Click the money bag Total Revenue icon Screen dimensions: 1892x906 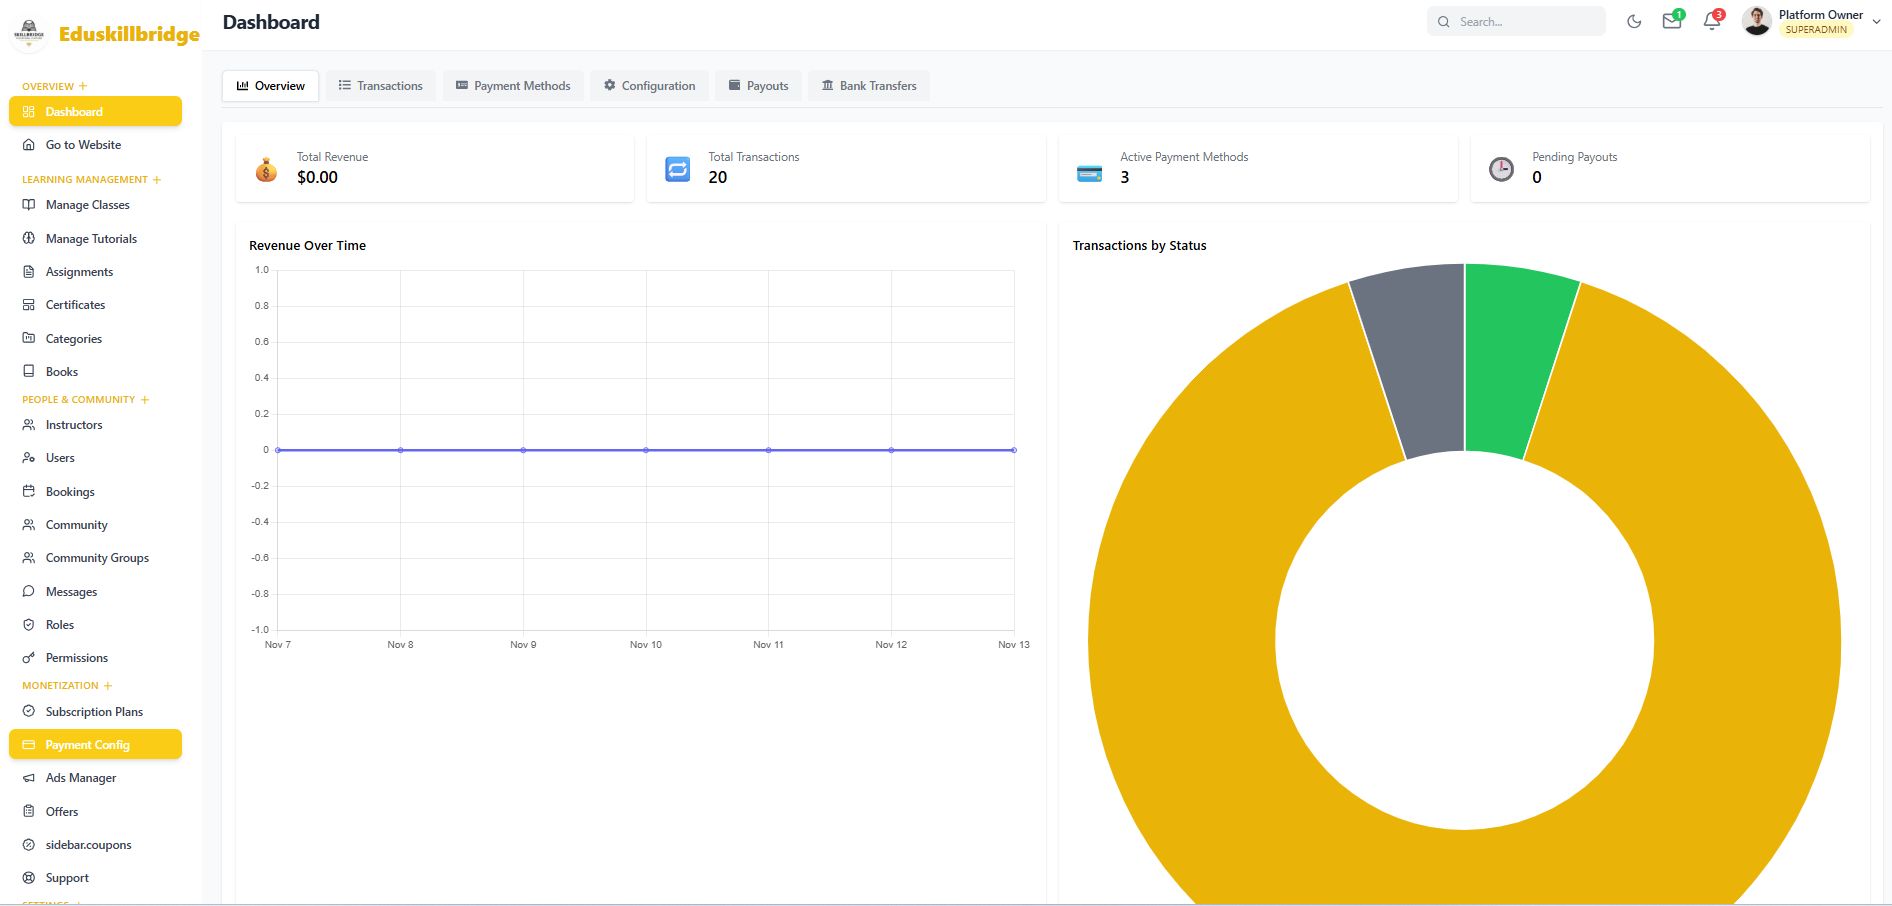(266, 170)
